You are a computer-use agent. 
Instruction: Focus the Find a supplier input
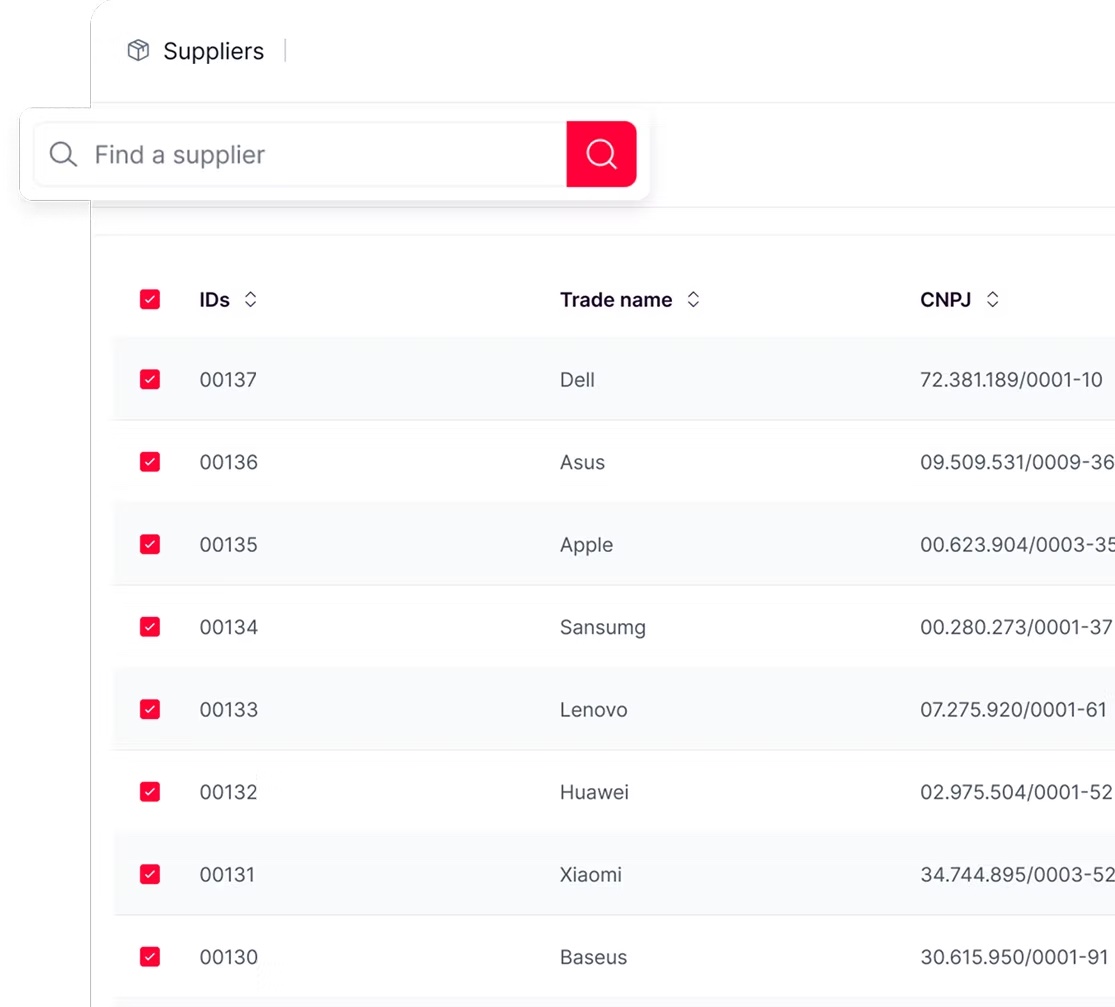click(x=300, y=154)
